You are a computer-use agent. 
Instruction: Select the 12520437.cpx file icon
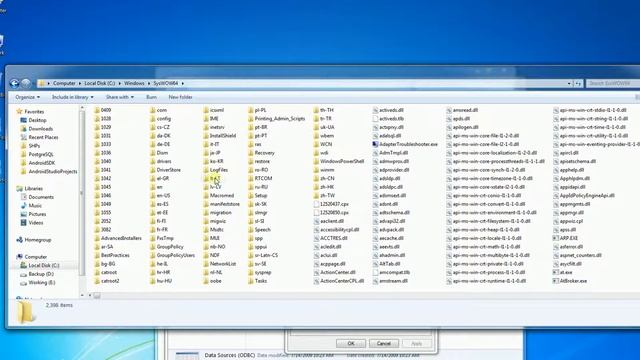coord(316,204)
